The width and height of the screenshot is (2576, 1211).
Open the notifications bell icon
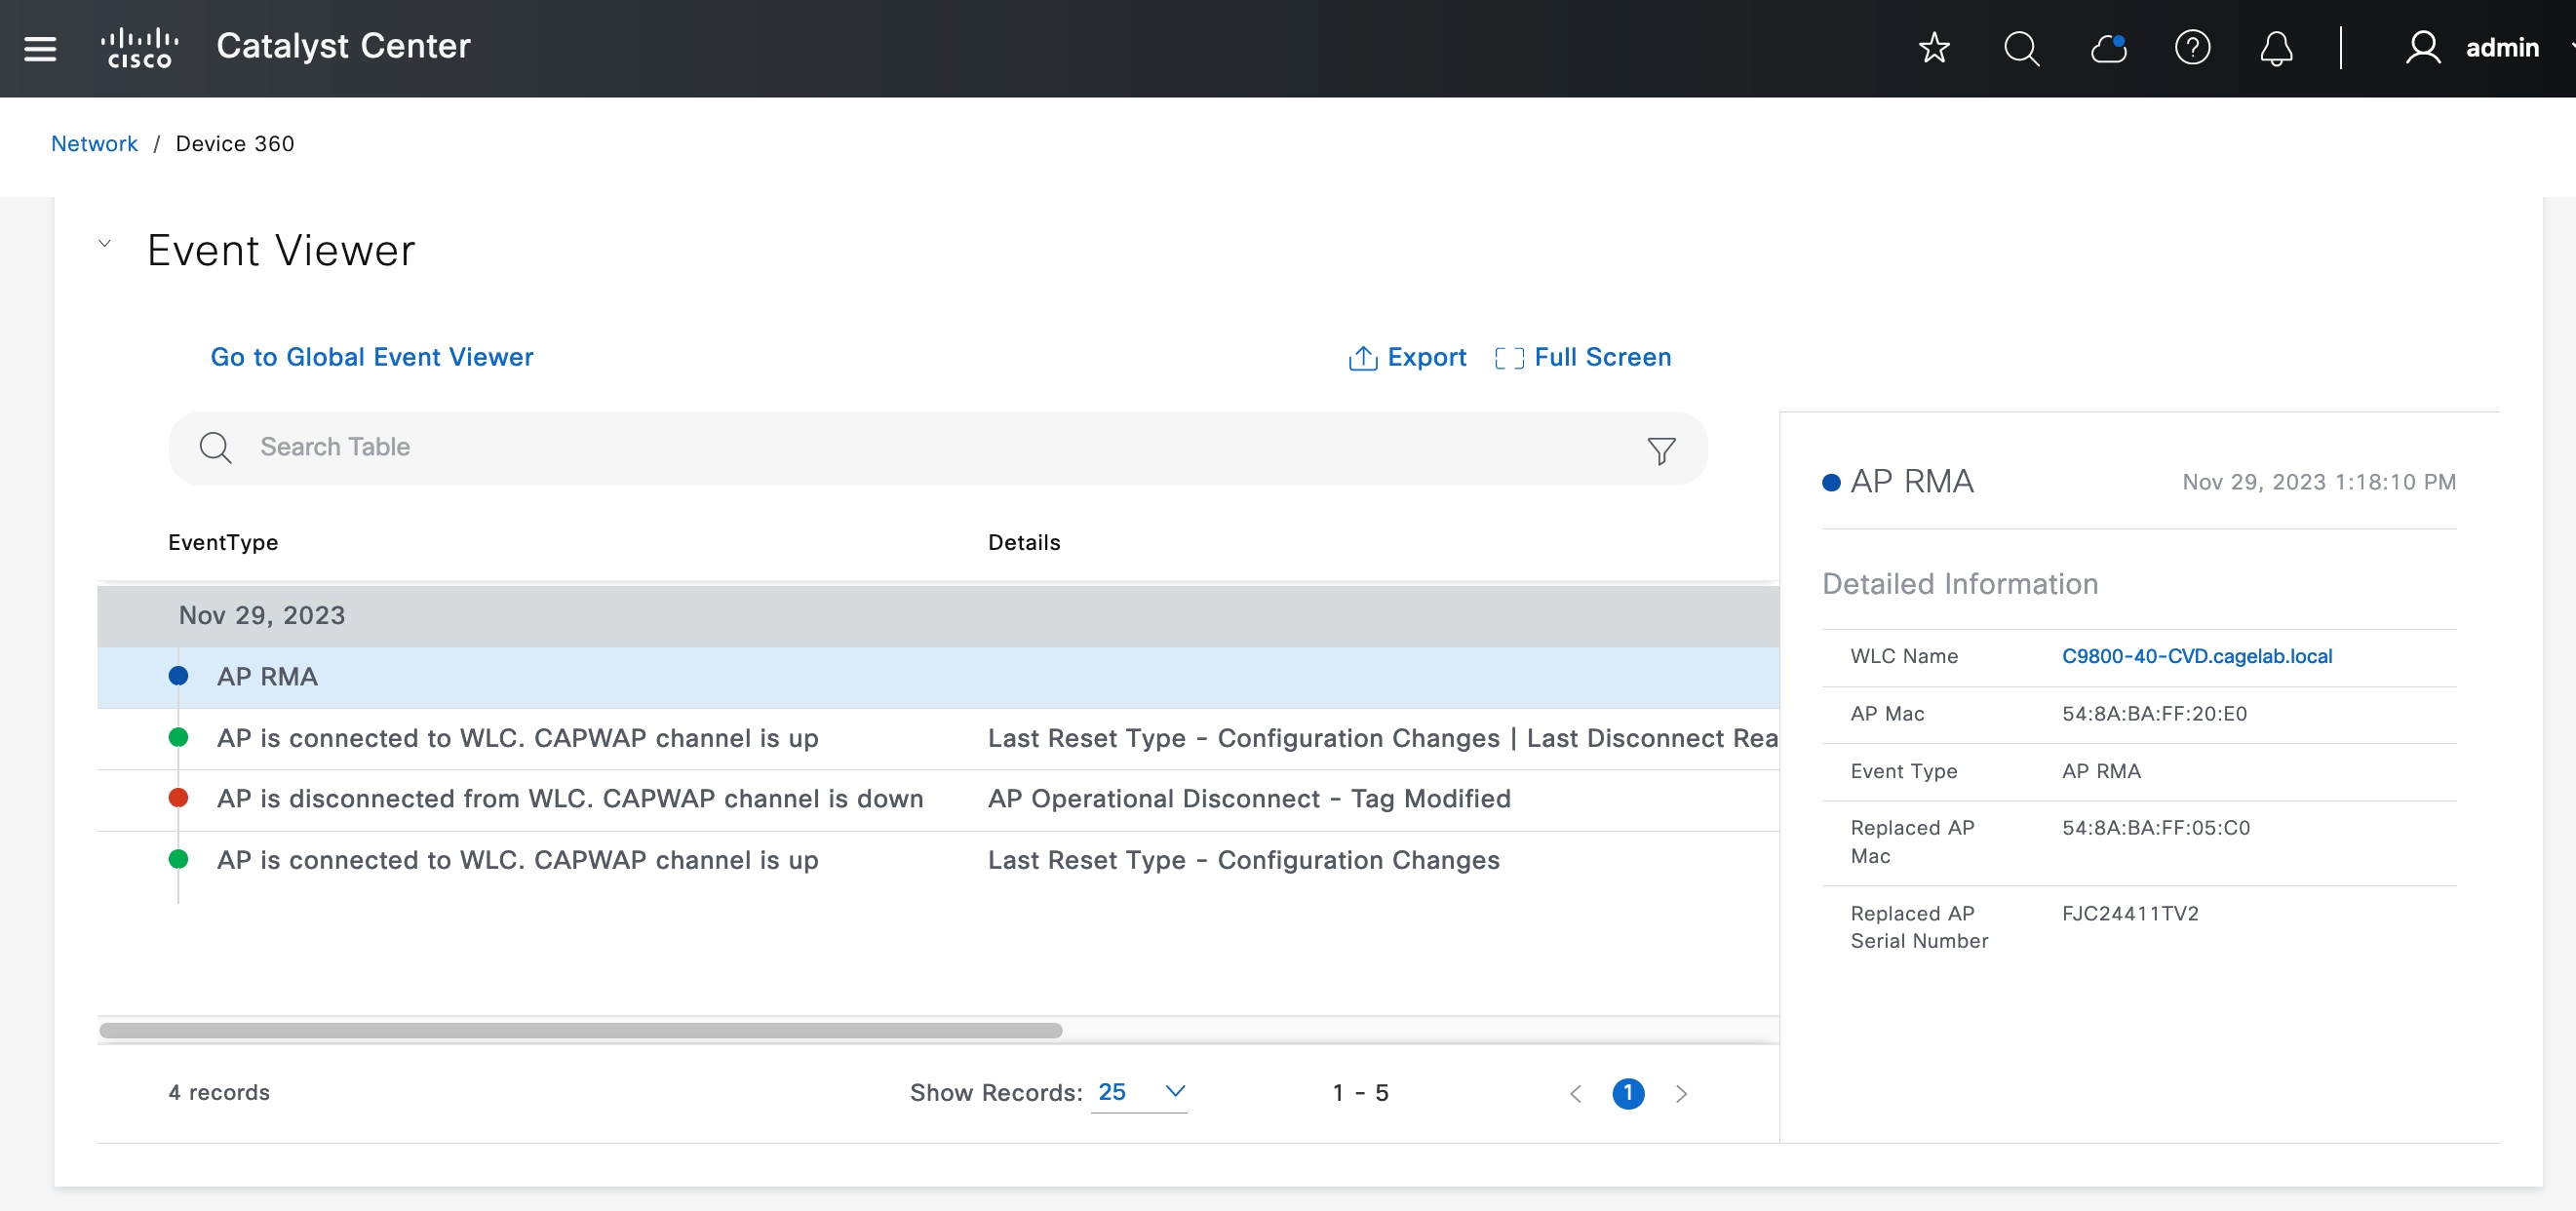pos(2276,48)
